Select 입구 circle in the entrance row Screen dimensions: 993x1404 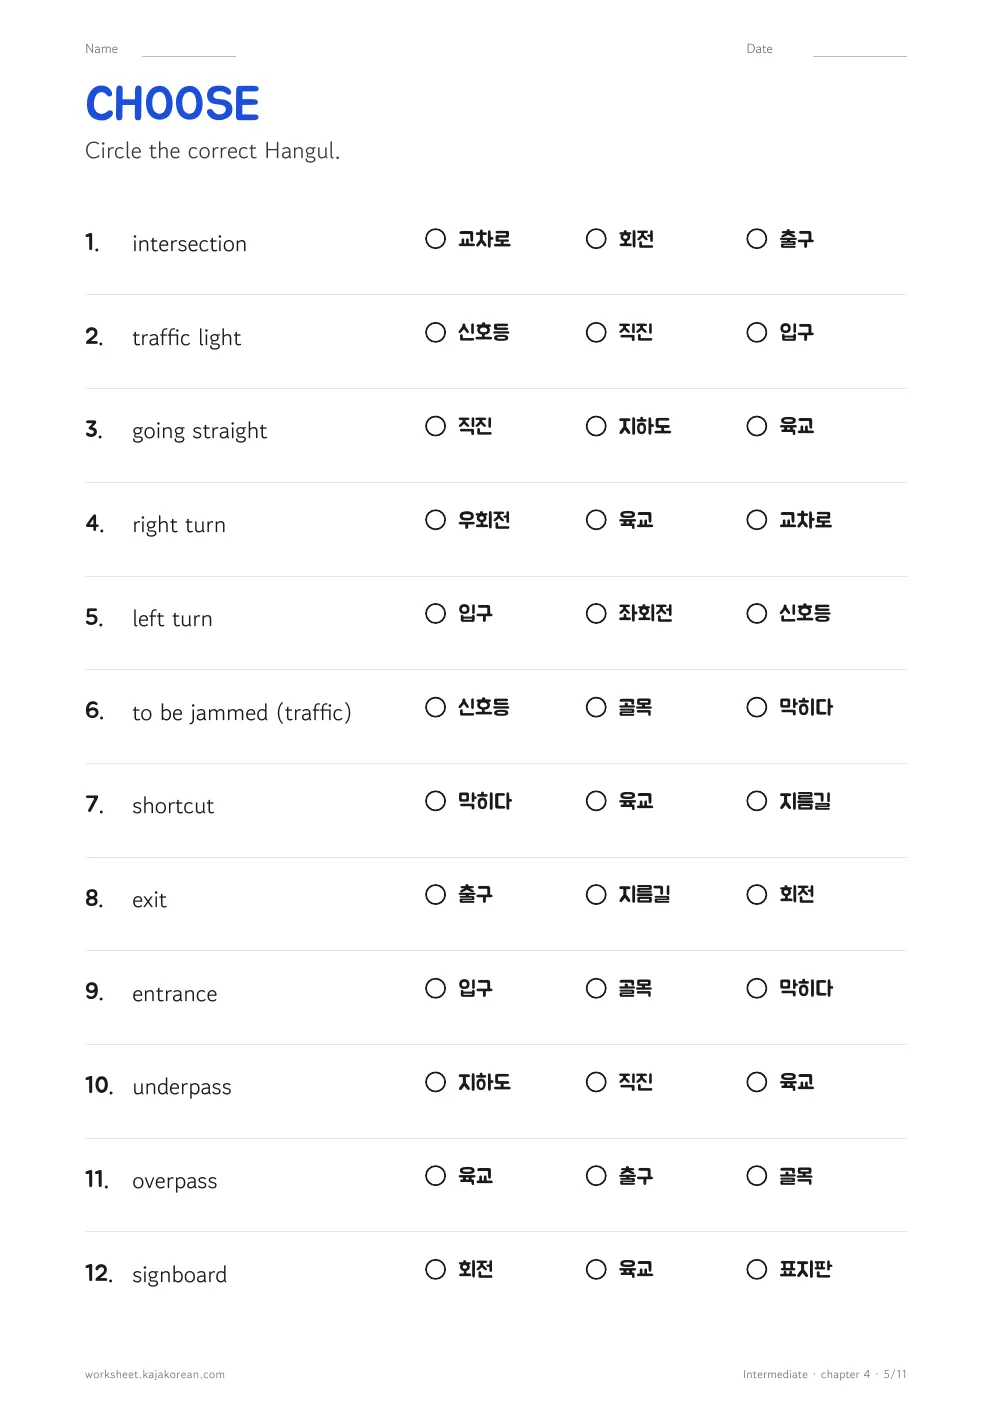click(x=435, y=988)
